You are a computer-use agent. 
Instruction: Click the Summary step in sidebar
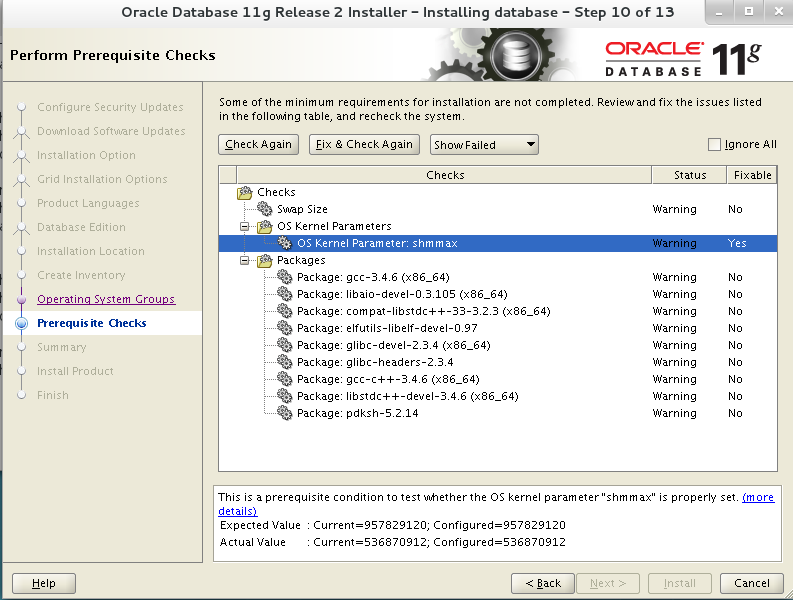coord(62,347)
